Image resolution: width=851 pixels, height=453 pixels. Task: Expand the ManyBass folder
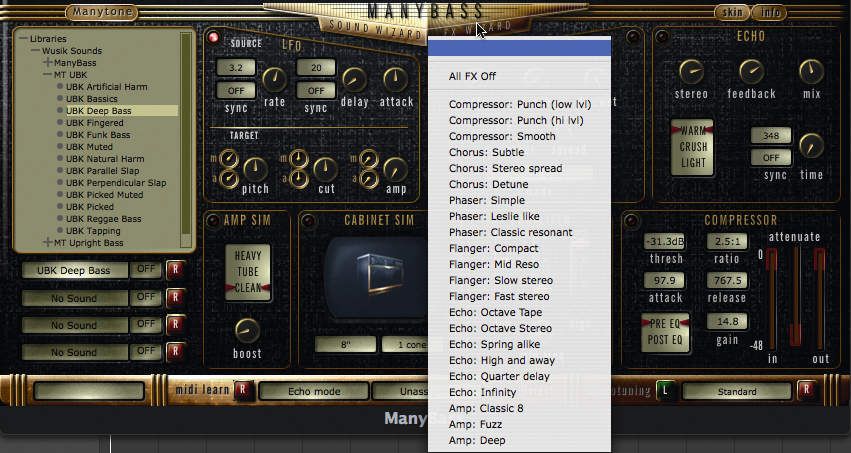tap(48, 62)
